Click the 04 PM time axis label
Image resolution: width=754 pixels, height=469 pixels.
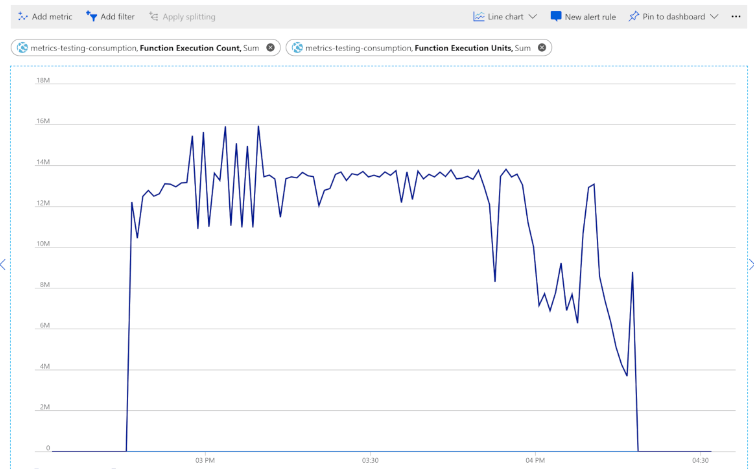click(x=535, y=460)
